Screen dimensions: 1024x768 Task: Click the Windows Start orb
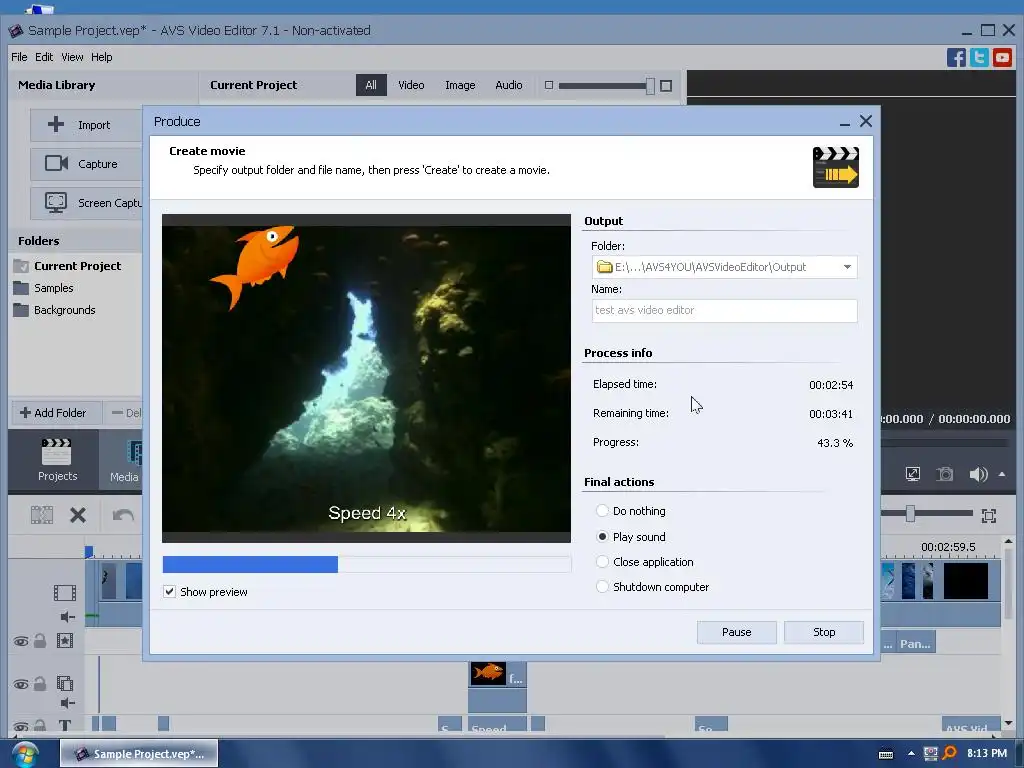point(25,754)
